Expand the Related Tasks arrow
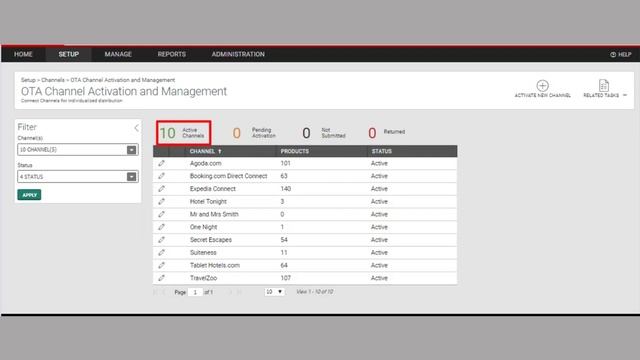This screenshot has width=640, height=360. pyautogui.click(x=625, y=95)
